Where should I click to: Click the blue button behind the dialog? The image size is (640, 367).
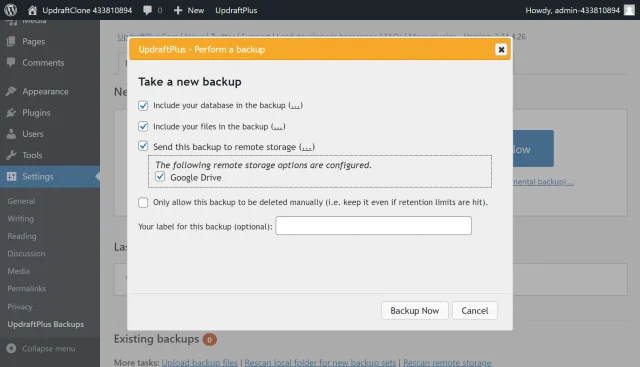(x=533, y=149)
